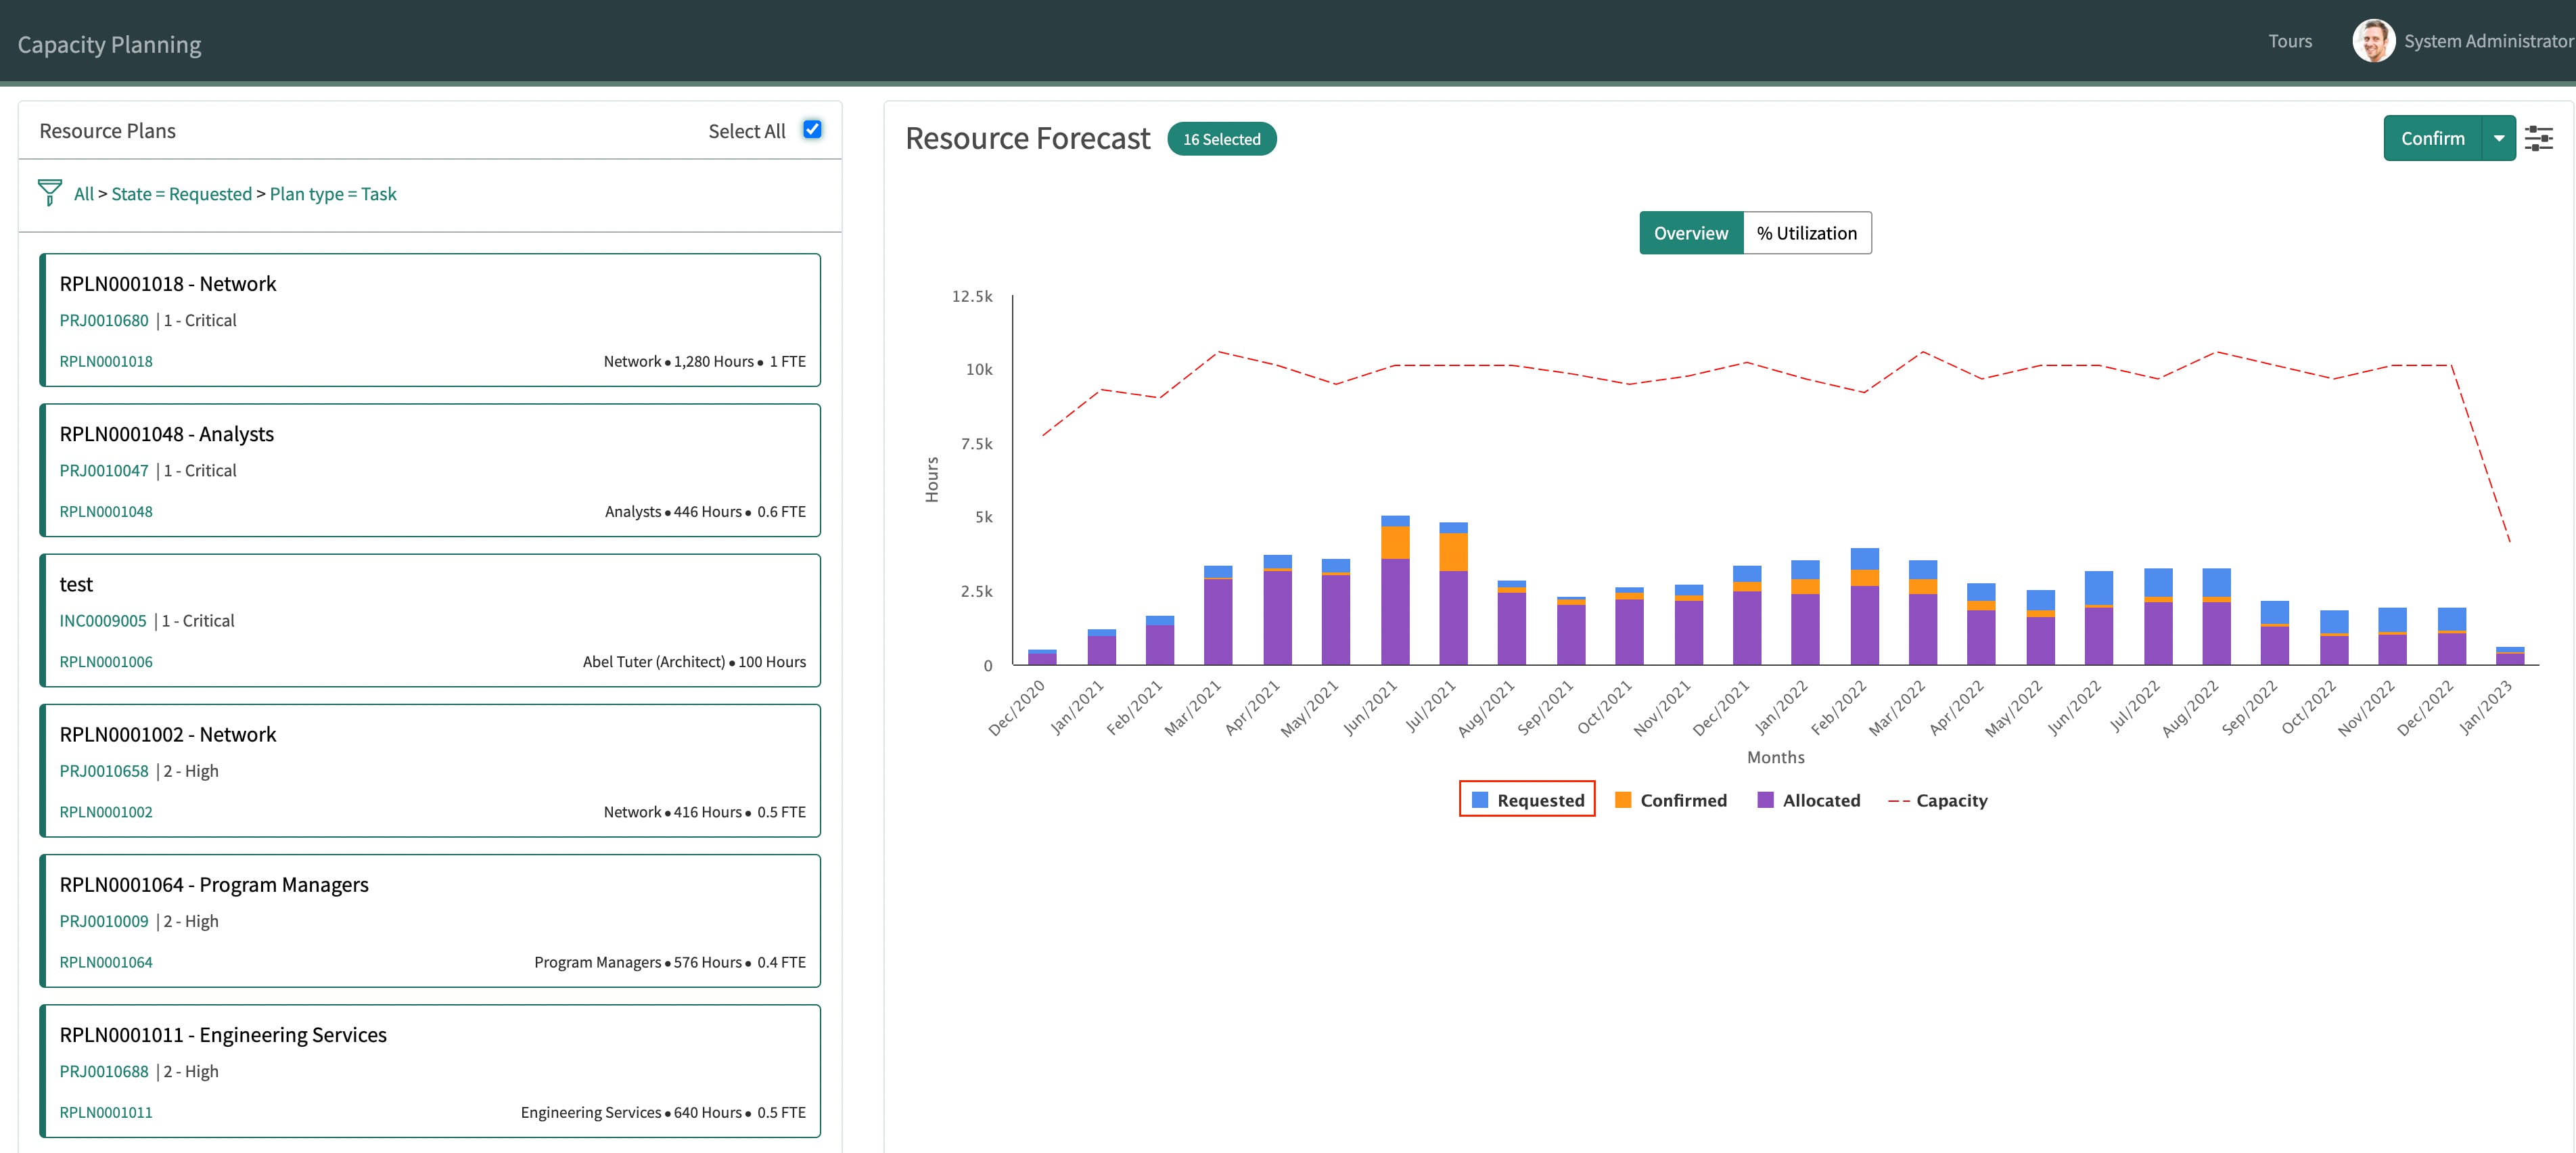Click the State = Requested filter breadcrumb
This screenshot has width=2576, height=1153.
pyautogui.click(x=182, y=193)
